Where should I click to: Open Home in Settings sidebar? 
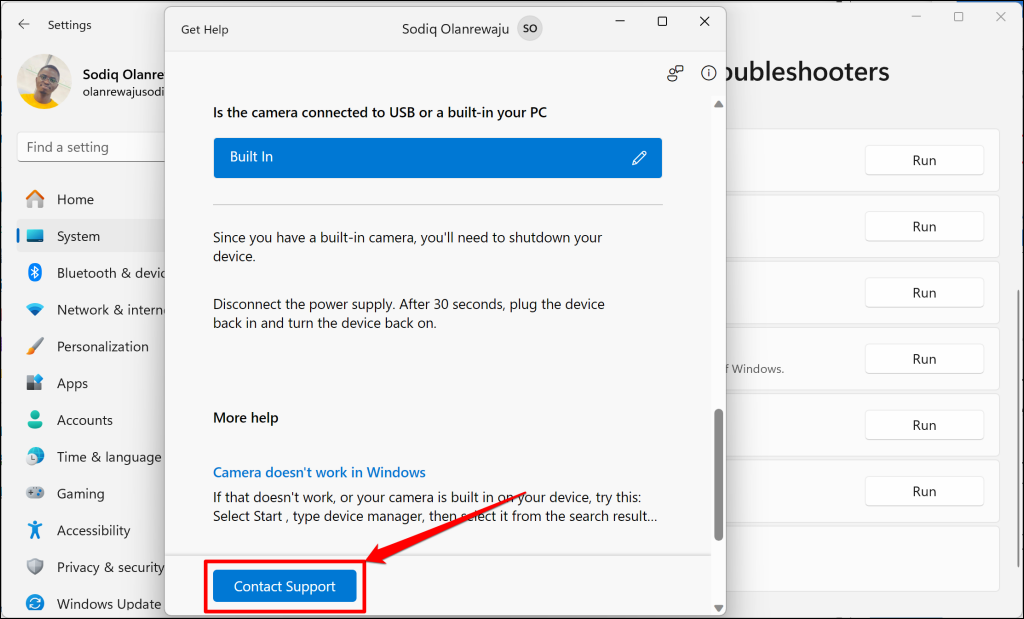pos(91,199)
